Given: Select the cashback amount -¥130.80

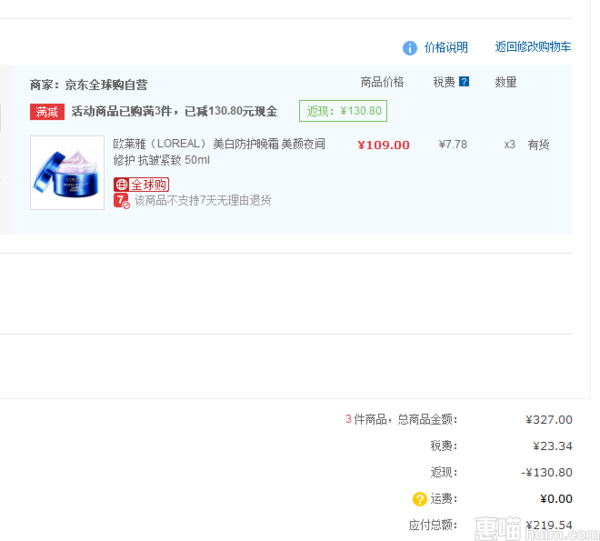Looking at the screenshot, I should [547, 473].
